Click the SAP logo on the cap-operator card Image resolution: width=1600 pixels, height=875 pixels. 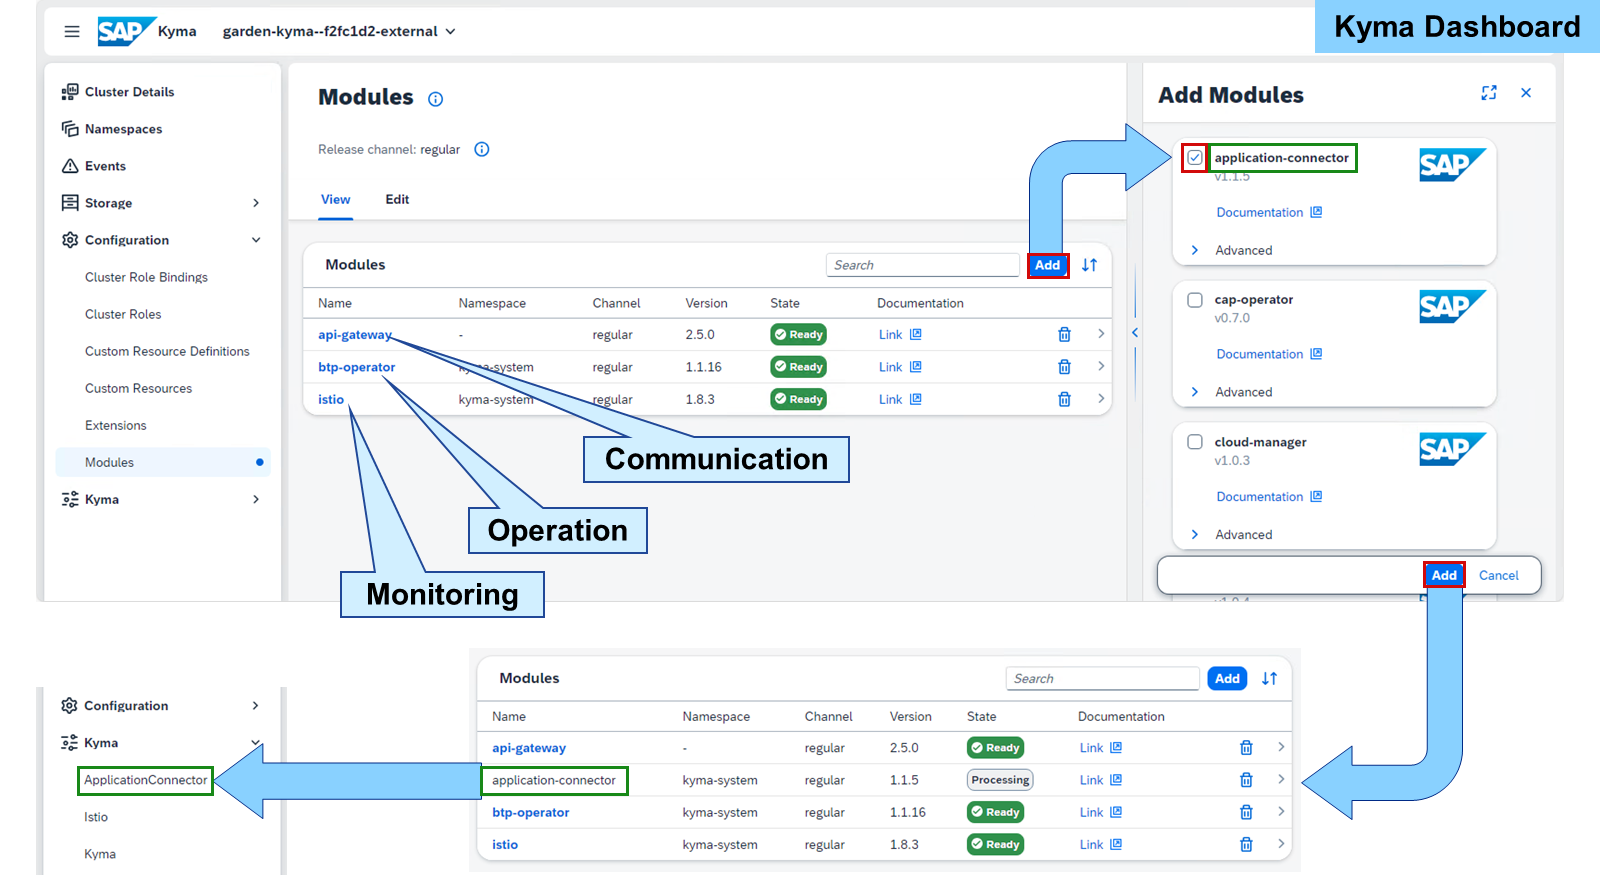[1452, 306]
